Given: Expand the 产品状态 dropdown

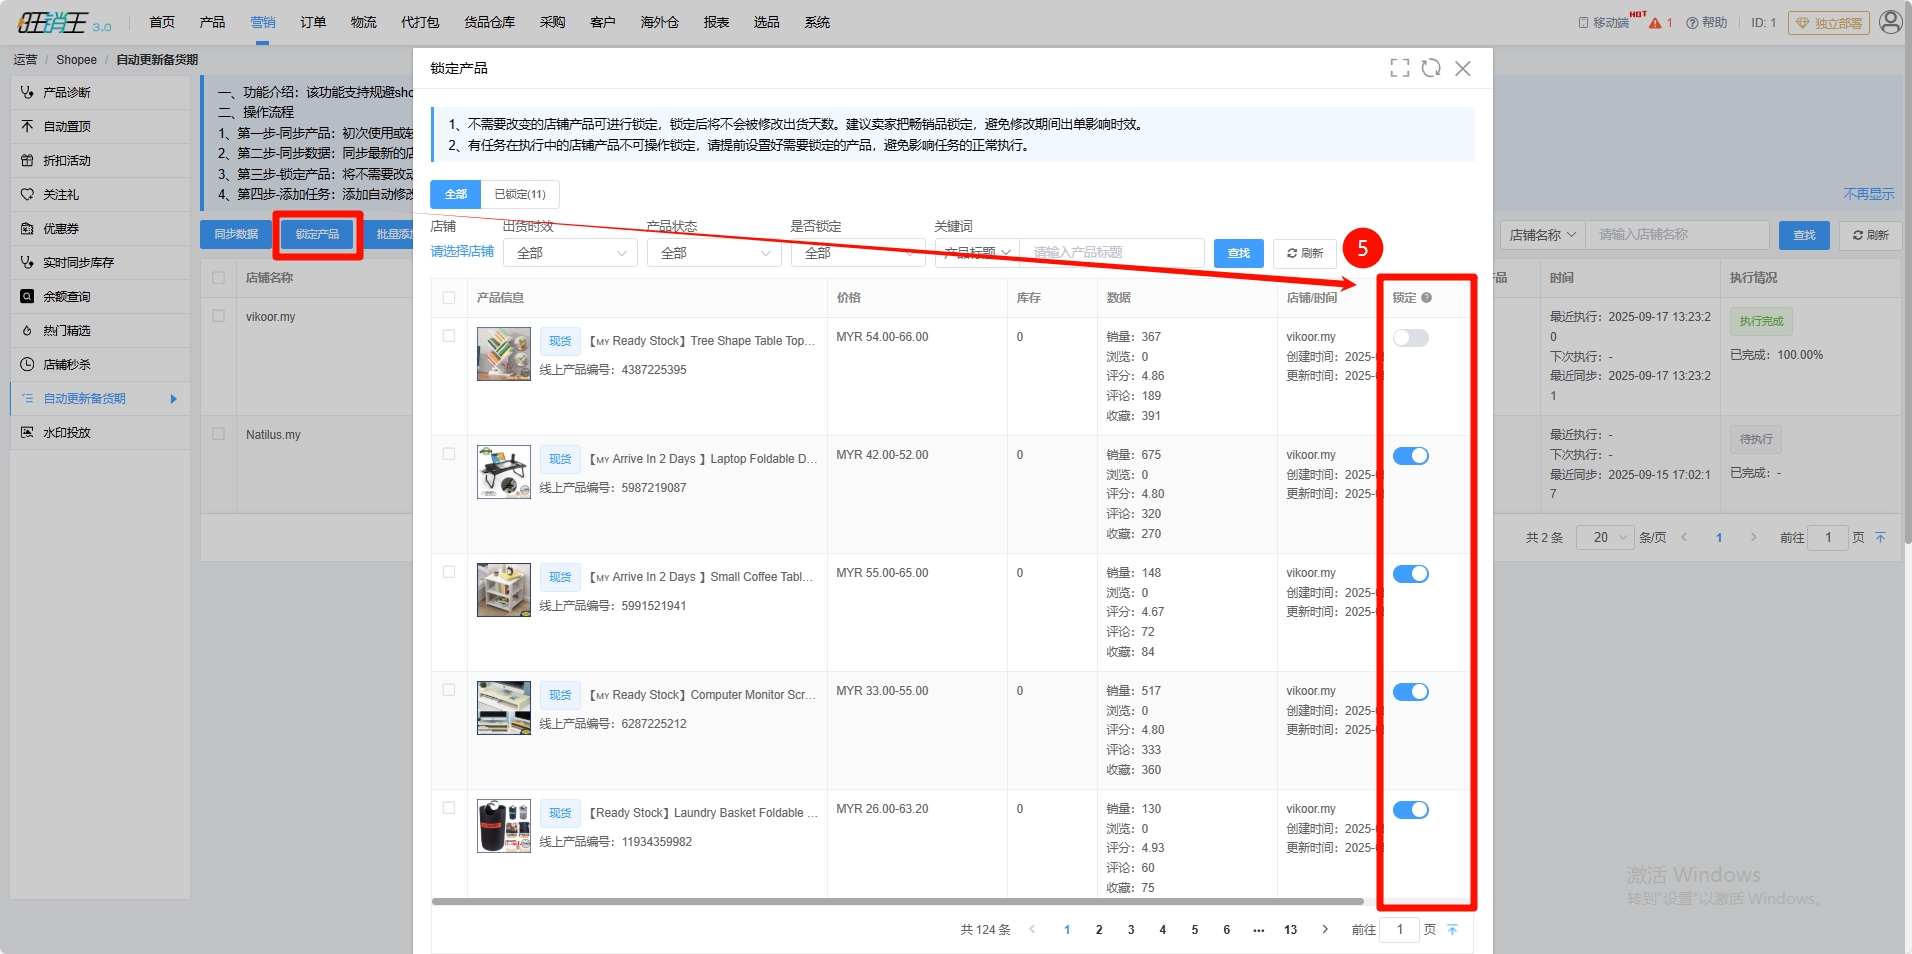Looking at the screenshot, I should [x=714, y=253].
